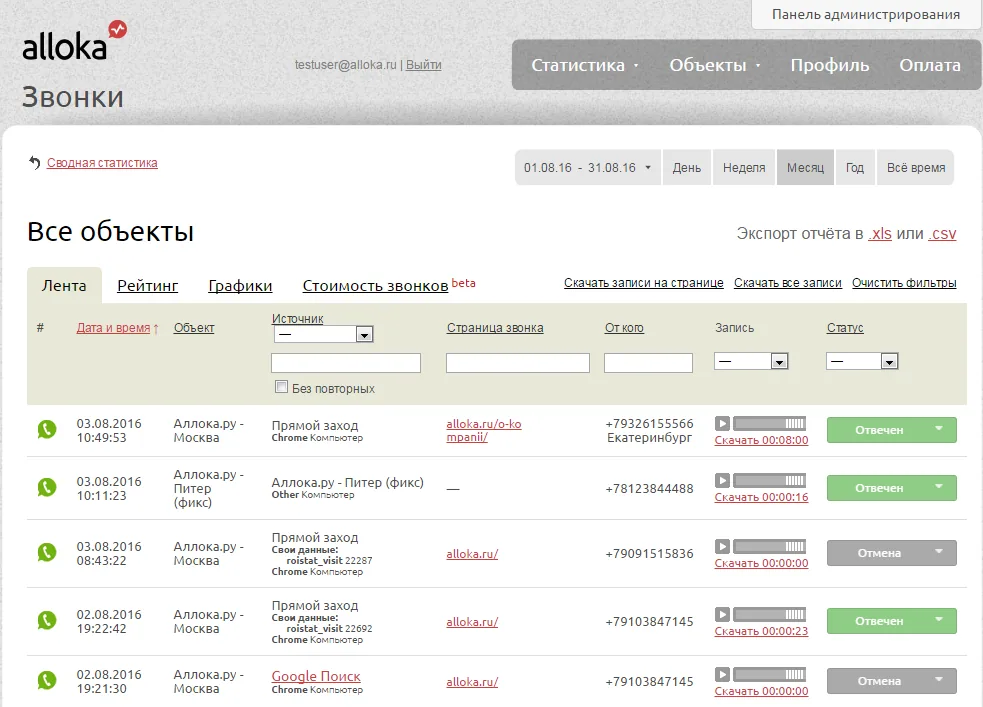Image resolution: width=983 pixels, height=707 pixels.
Task: Click the alloka logo
Action: tap(74, 41)
